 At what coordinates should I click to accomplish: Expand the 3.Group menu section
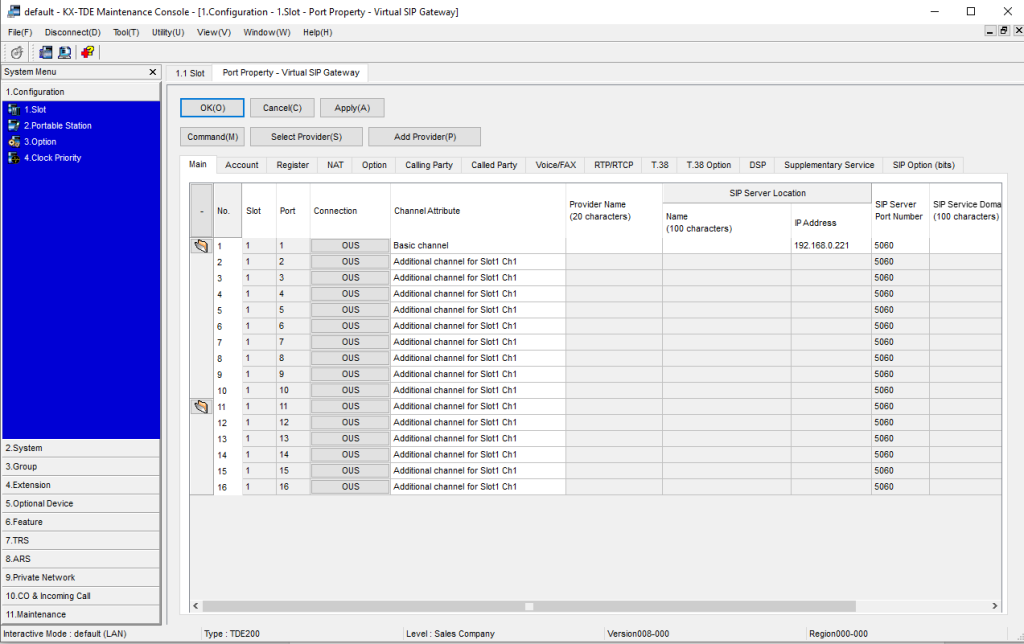81,466
